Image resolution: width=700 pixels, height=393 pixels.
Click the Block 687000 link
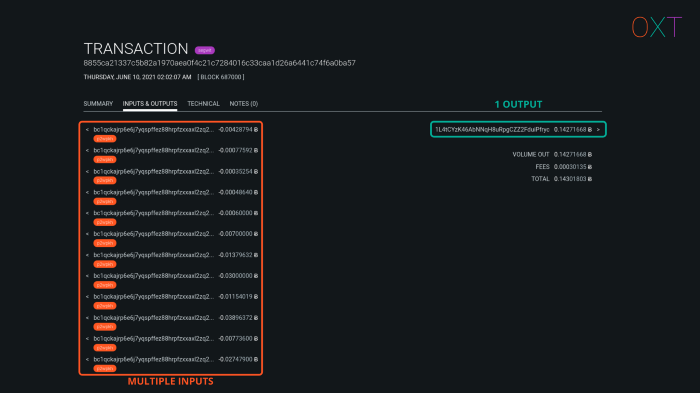(x=221, y=77)
